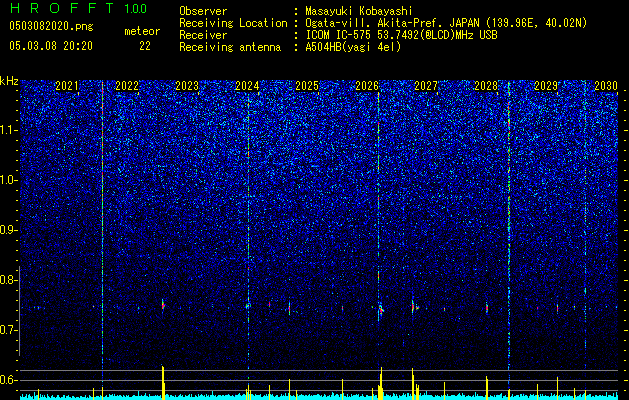Click the 2023 time marker
This screenshot has height=400, width=629.
point(187,86)
